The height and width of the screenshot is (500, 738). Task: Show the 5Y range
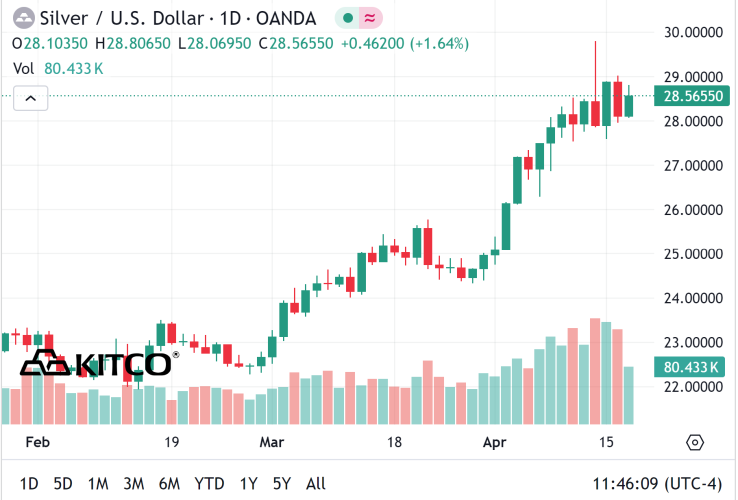[282, 484]
